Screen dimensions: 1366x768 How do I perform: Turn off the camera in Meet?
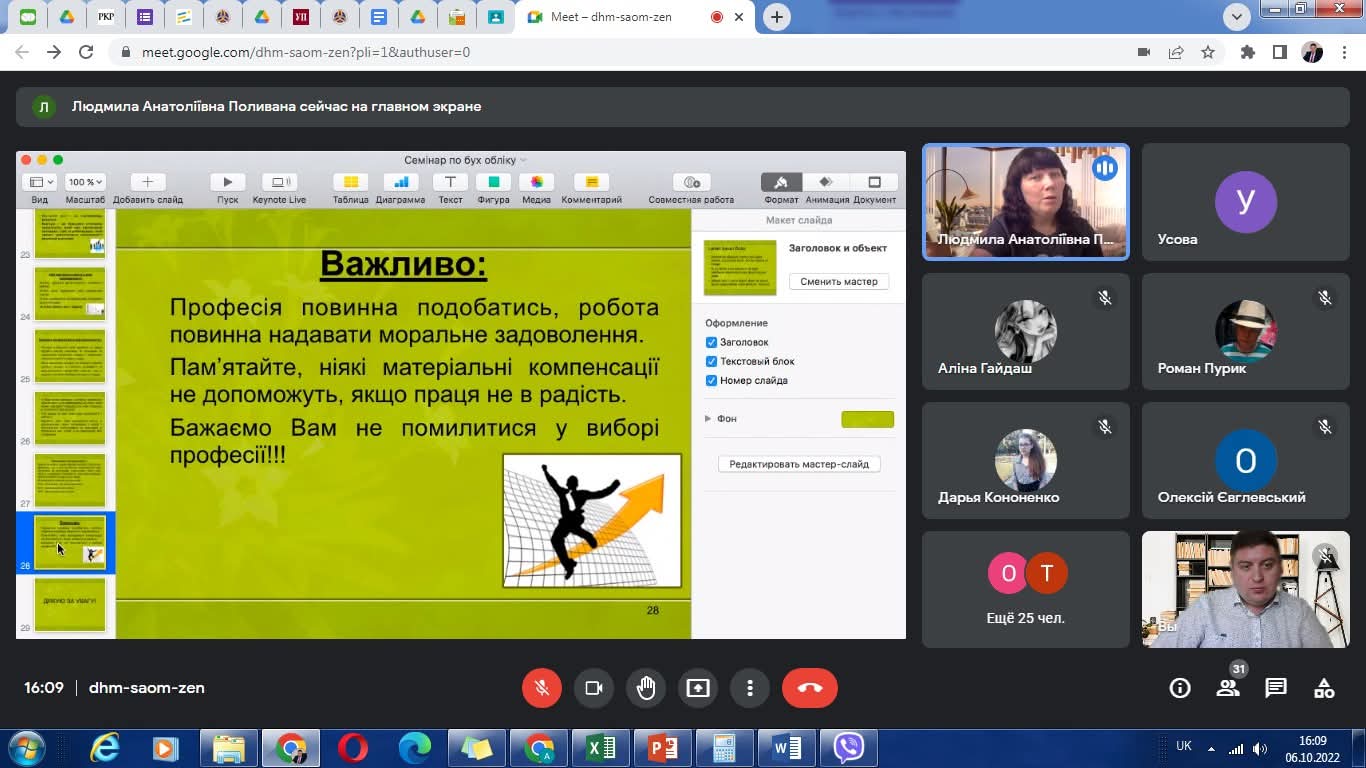(594, 688)
